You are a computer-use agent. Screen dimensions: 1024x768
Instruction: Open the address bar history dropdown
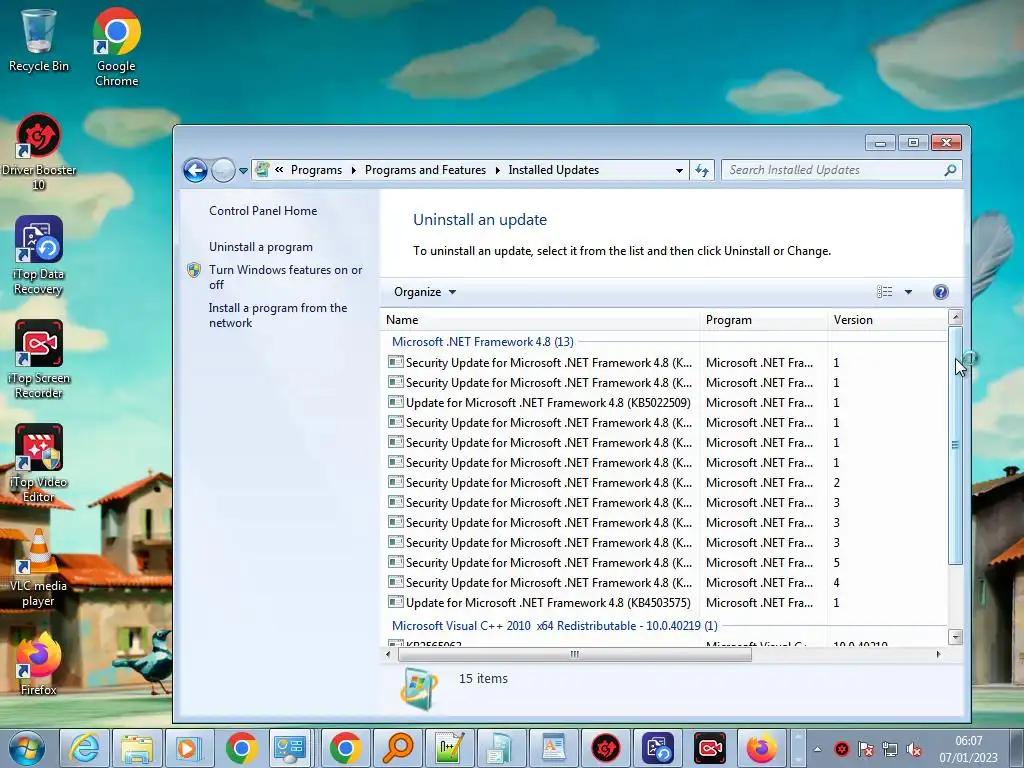(679, 170)
